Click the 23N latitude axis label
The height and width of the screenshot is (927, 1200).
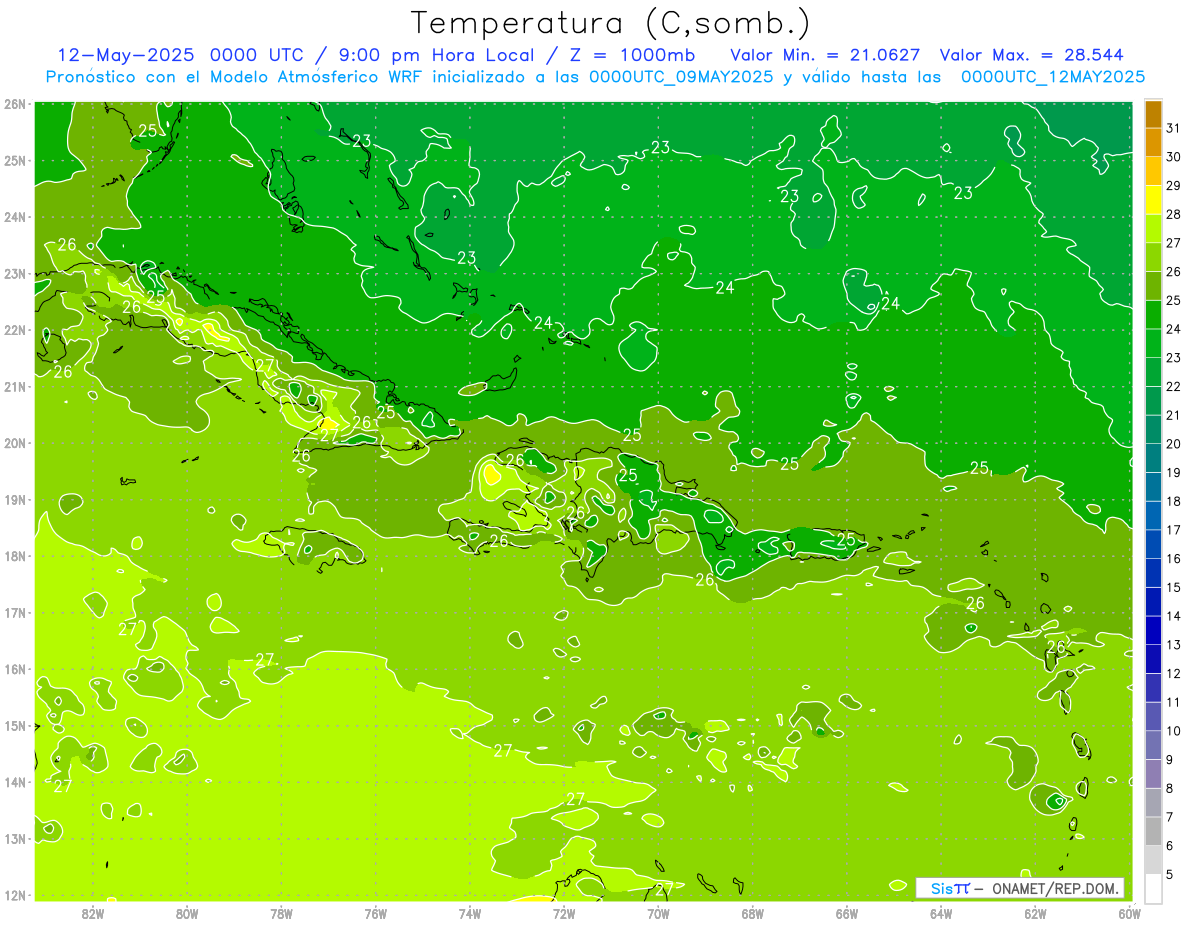click(x=14, y=273)
